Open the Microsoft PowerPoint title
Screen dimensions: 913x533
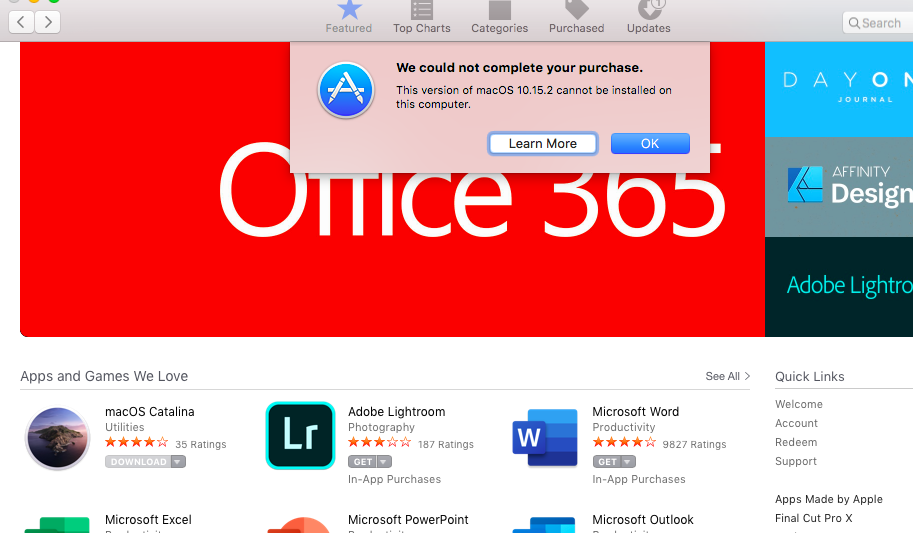(x=408, y=519)
